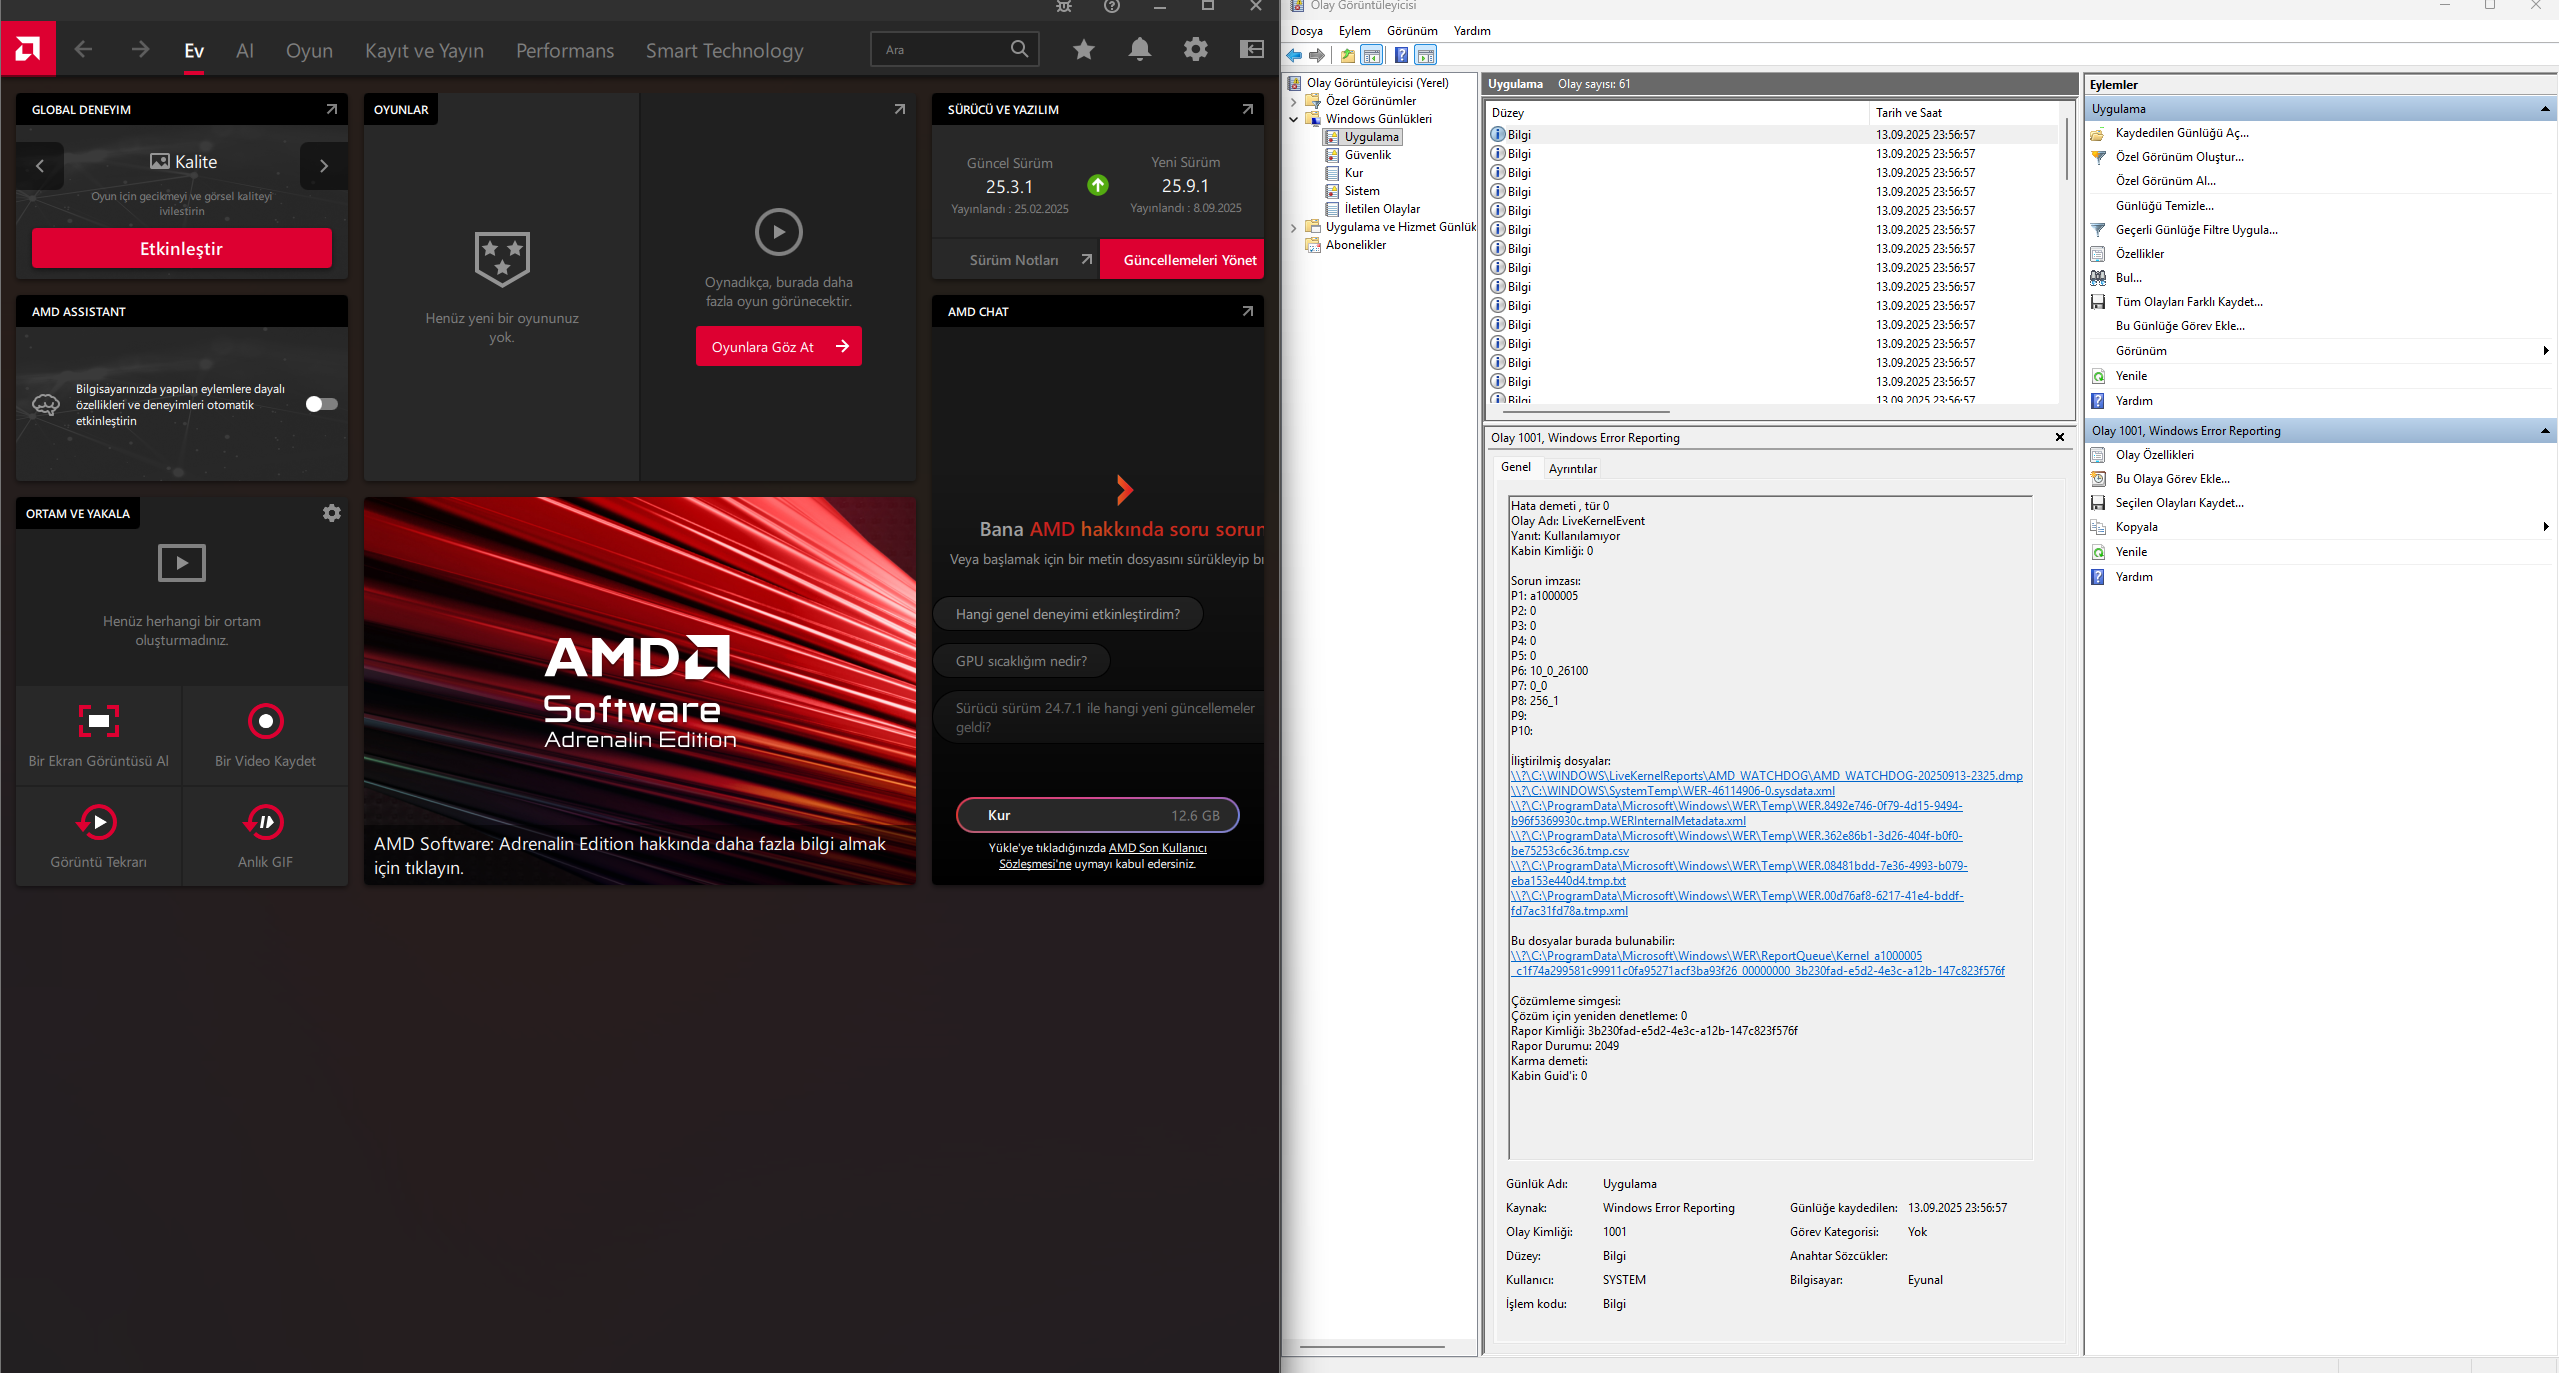Viewport: 2559px width, 1373px height.
Task: Click the forward arrow in Event Viewer toolbar
Action: pyautogui.click(x=1317, y=56)
